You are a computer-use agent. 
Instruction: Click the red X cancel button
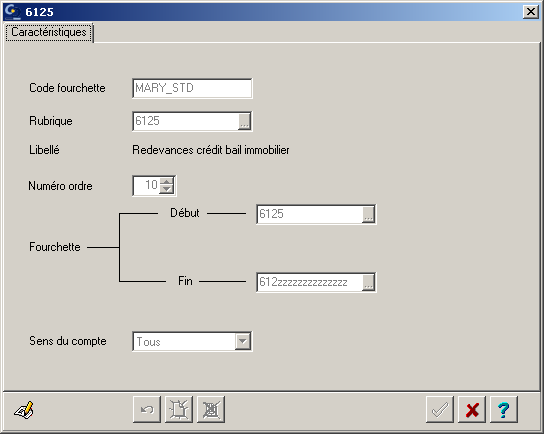click(x=472, y=410)
